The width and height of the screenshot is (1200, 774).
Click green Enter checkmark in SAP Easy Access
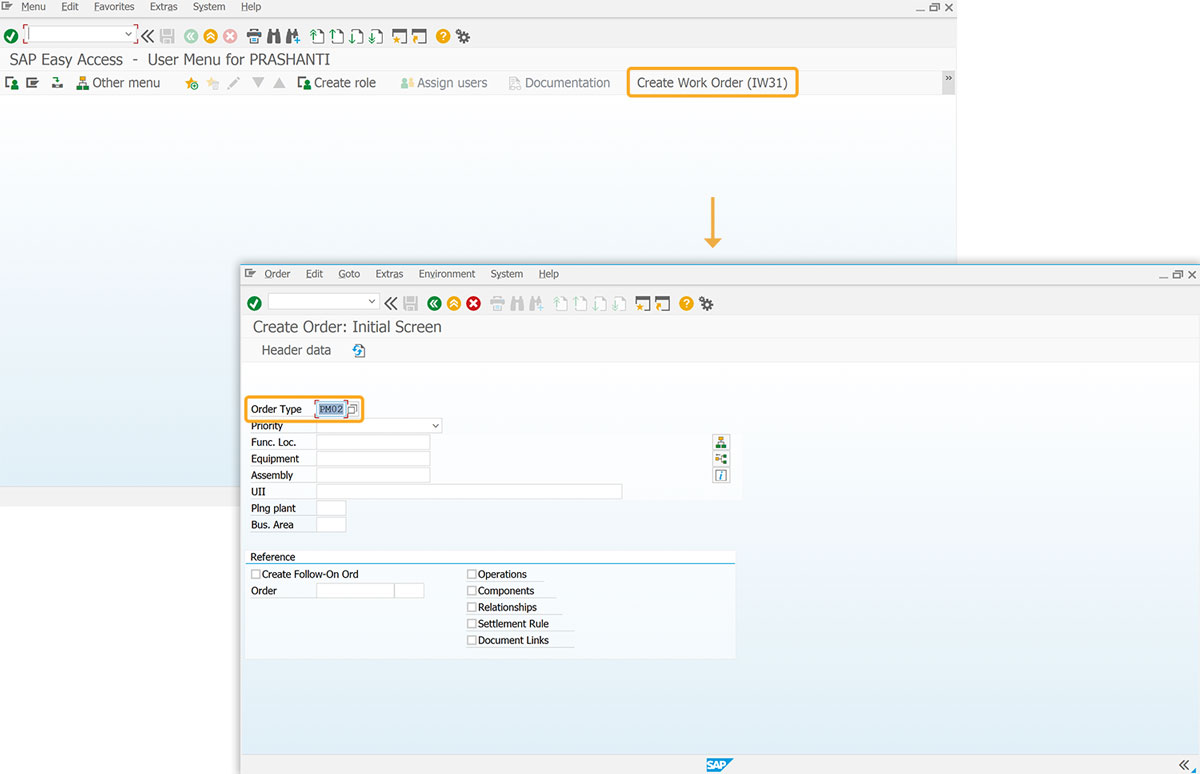(11, 36)
